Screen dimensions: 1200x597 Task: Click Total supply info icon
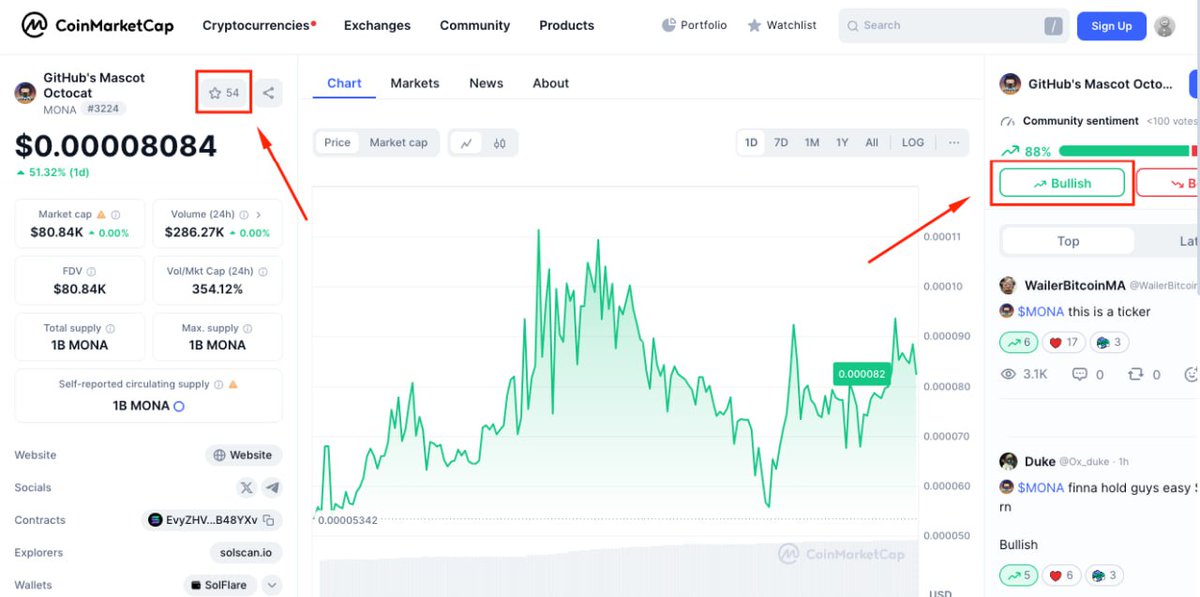tap(110, 328)
